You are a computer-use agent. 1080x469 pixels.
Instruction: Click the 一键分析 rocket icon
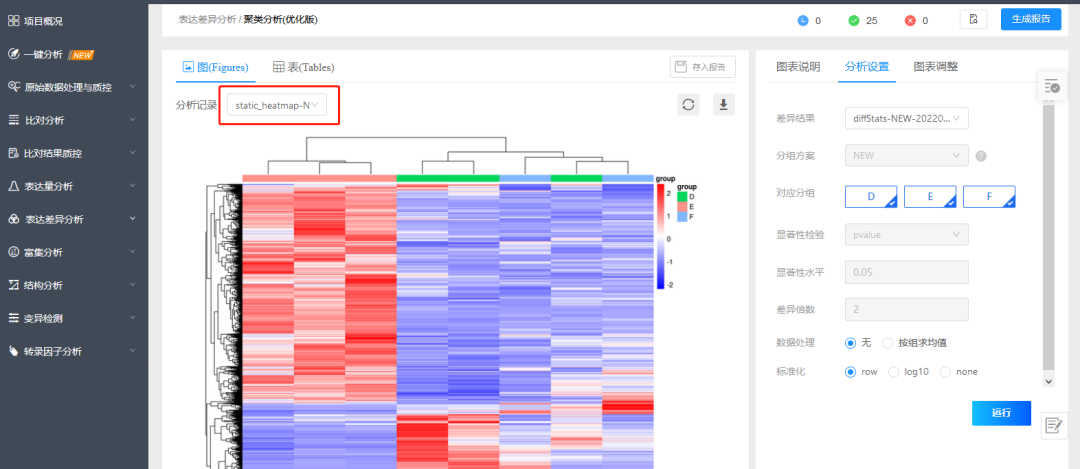[x=13, y=54]
